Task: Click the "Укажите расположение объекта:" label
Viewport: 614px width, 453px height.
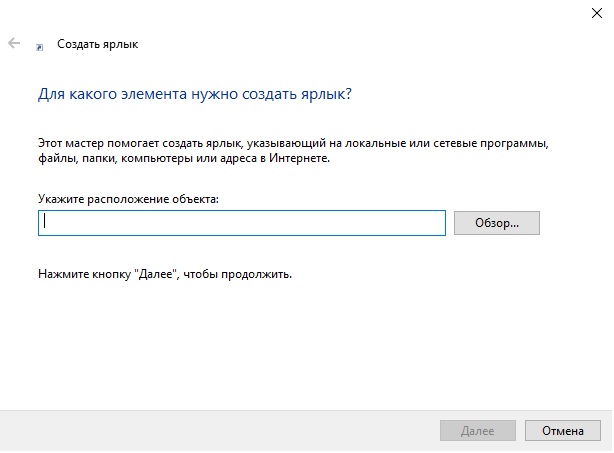Action: pyautogui.click(x=128, y=199)
